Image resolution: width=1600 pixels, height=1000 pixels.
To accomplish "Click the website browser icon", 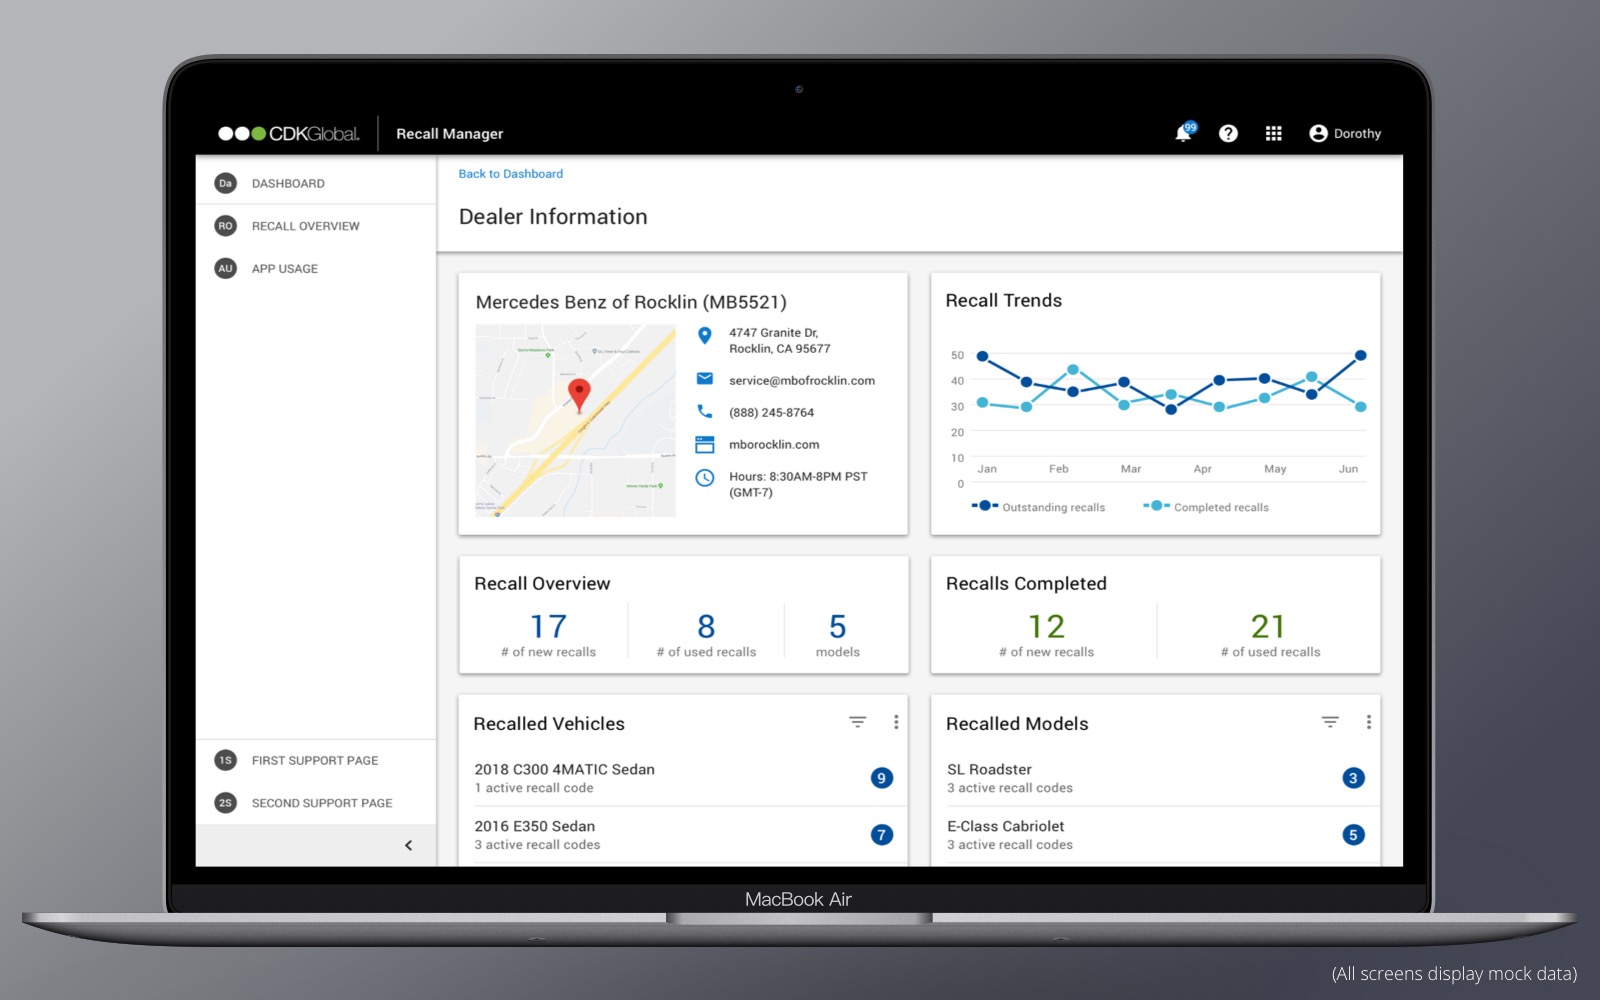I will (x=705, y=444).
